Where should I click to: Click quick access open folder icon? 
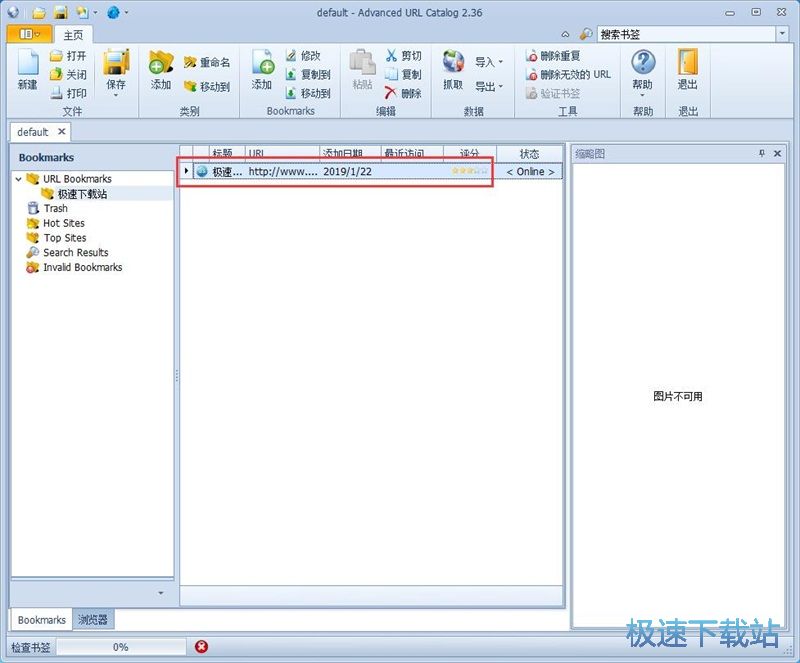click(39, 13)
